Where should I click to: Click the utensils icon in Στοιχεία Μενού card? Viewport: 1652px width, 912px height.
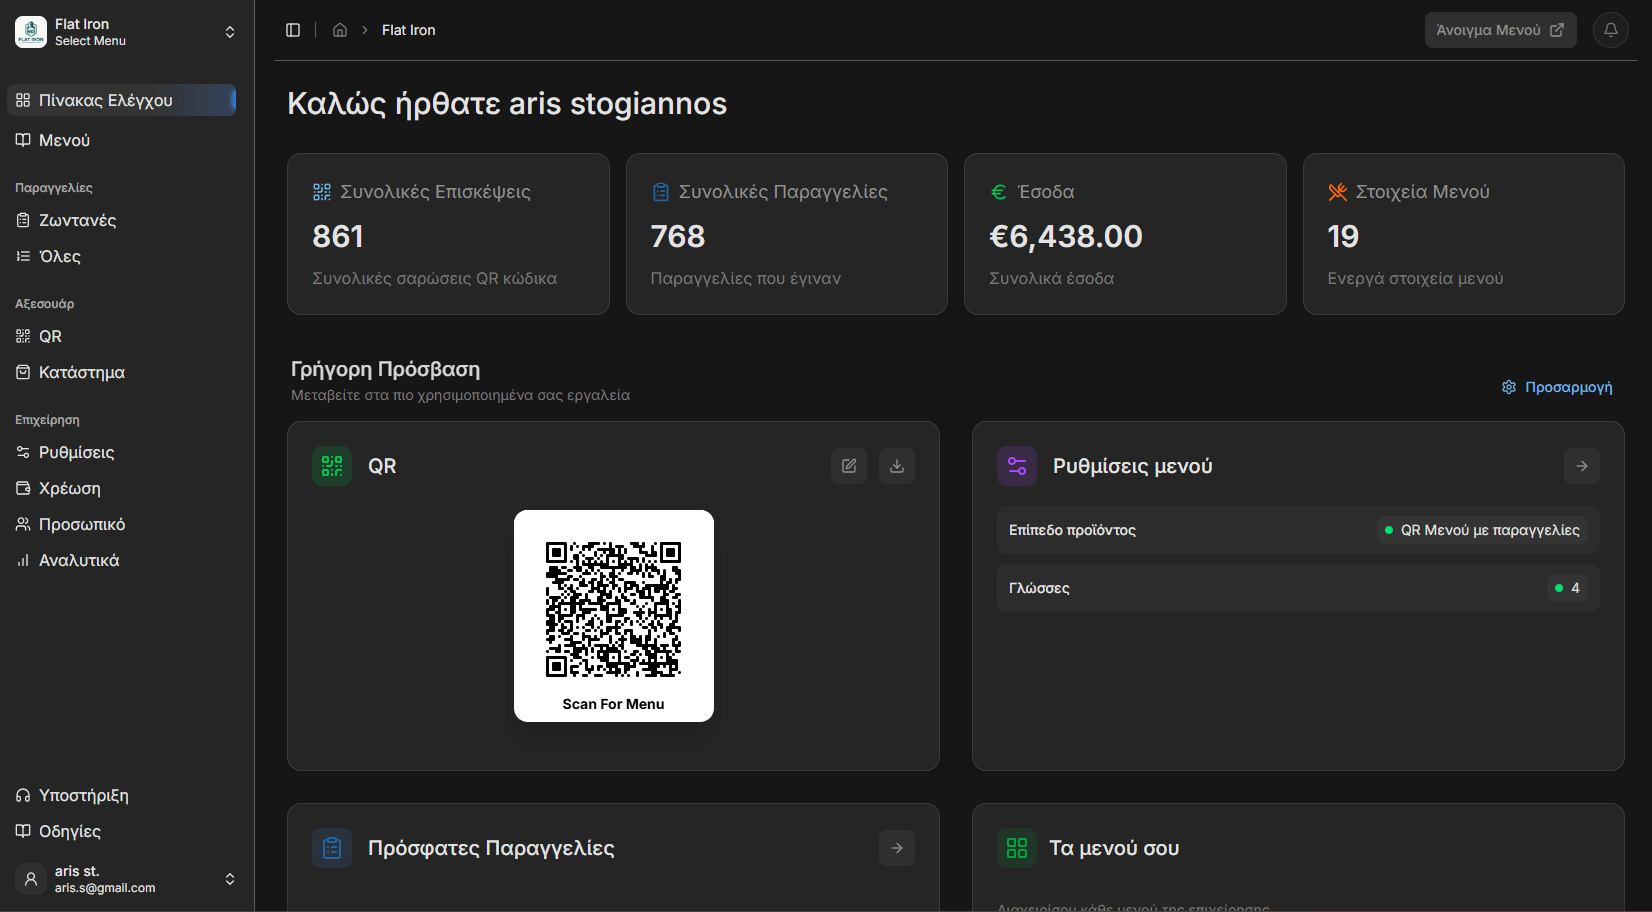[1337, 192]
